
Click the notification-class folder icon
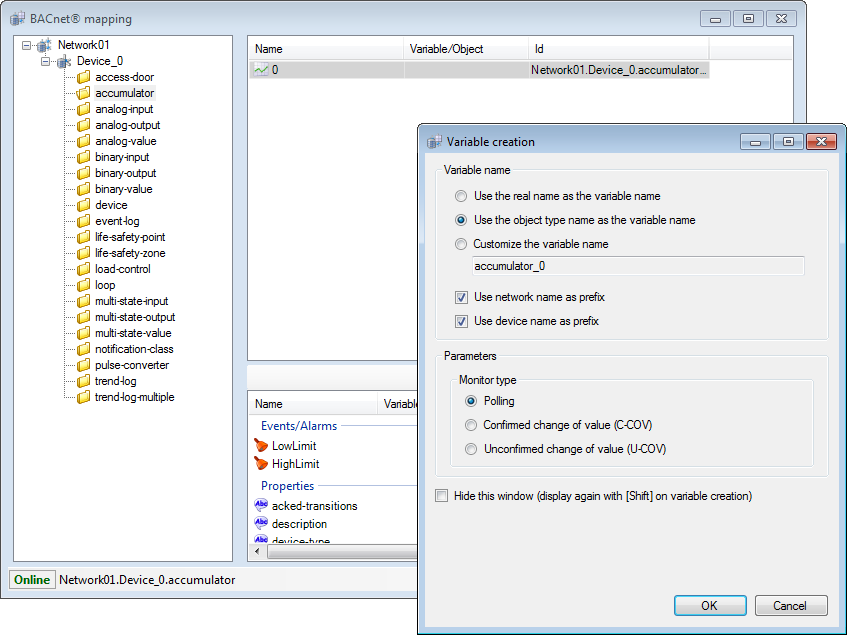point(83,349)
